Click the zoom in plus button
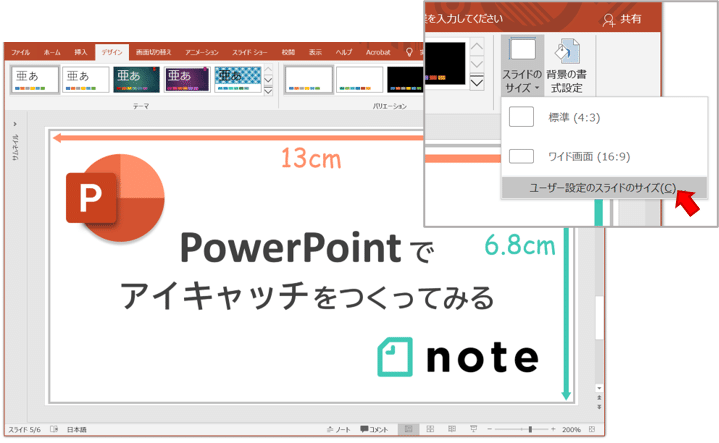Image resolution: width=719 pixels, height=443 pixels. click(x=553, y=429)
